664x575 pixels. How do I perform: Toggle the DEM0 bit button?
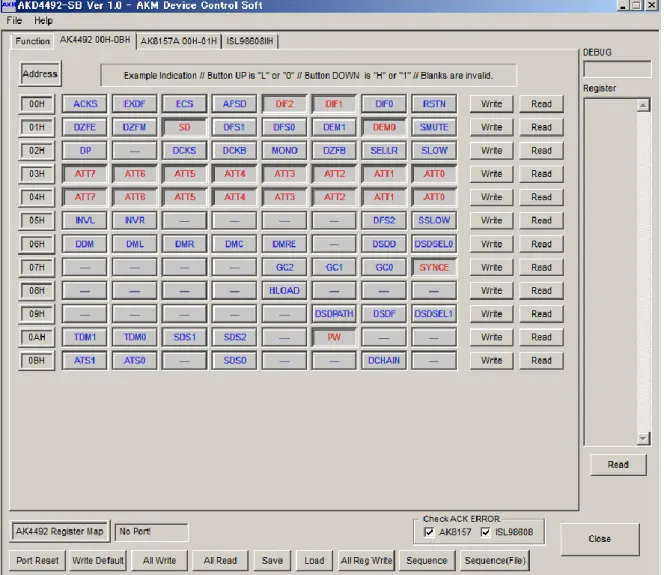pos(384,127)
